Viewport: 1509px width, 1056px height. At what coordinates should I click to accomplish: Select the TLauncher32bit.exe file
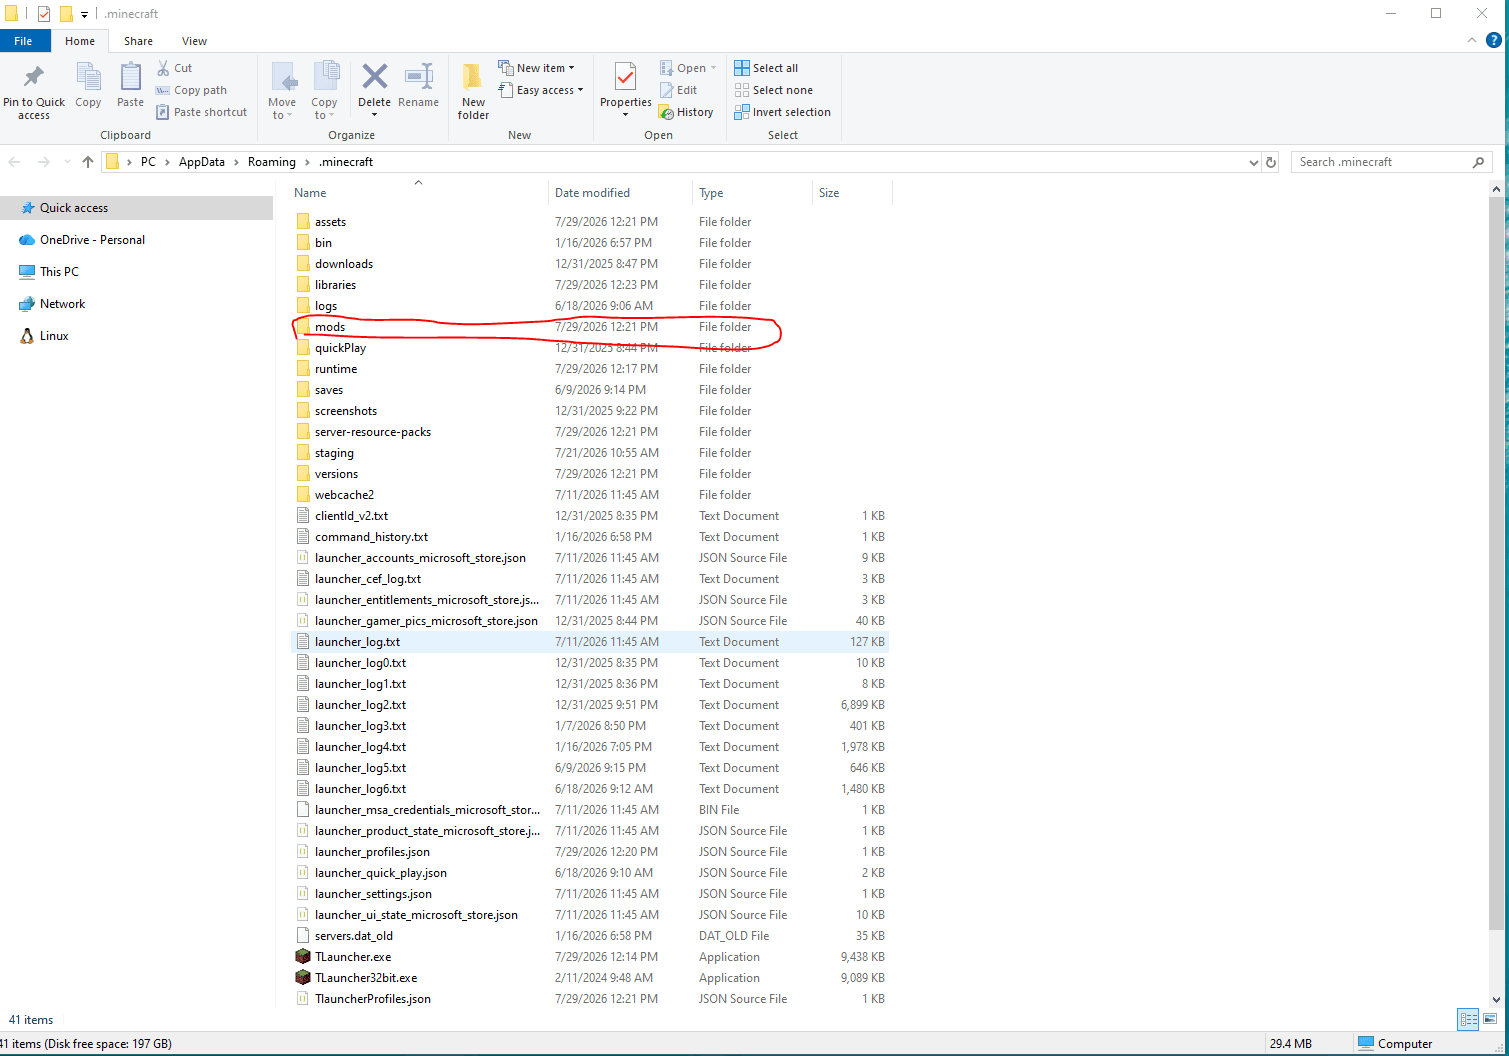(590, 978)
